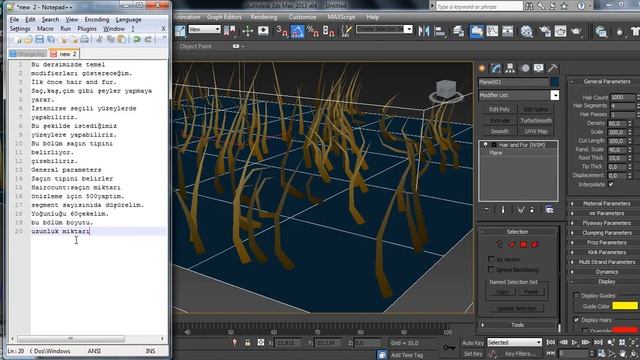Switch to the Display panel icon
640x360 pixels.
pos(538,68)
